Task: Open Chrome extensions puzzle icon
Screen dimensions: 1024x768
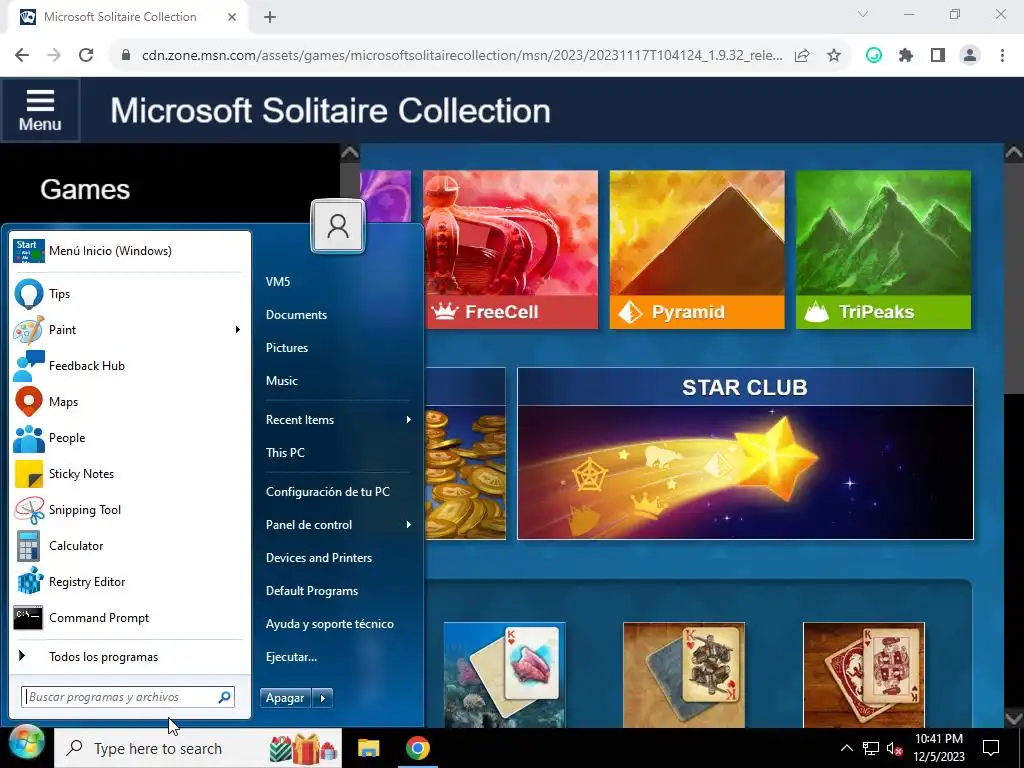Action: point(906,55)
